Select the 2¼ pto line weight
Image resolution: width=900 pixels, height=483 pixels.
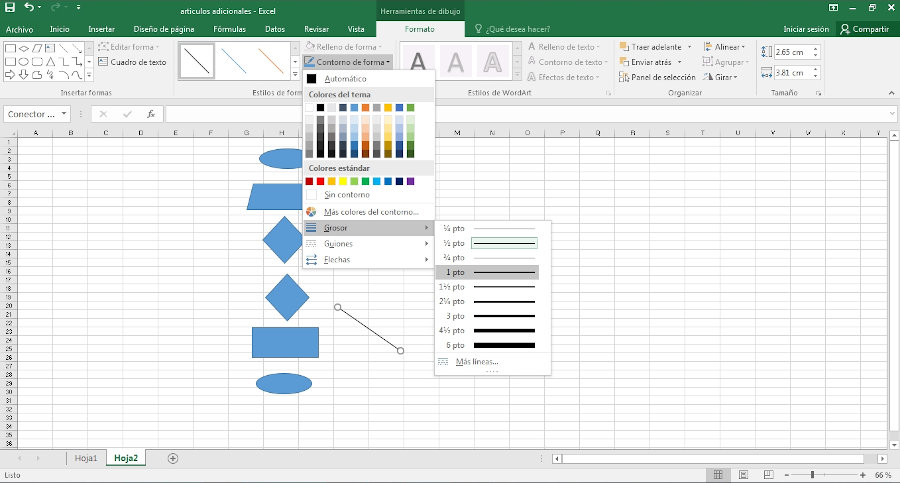tap(488, 302)
